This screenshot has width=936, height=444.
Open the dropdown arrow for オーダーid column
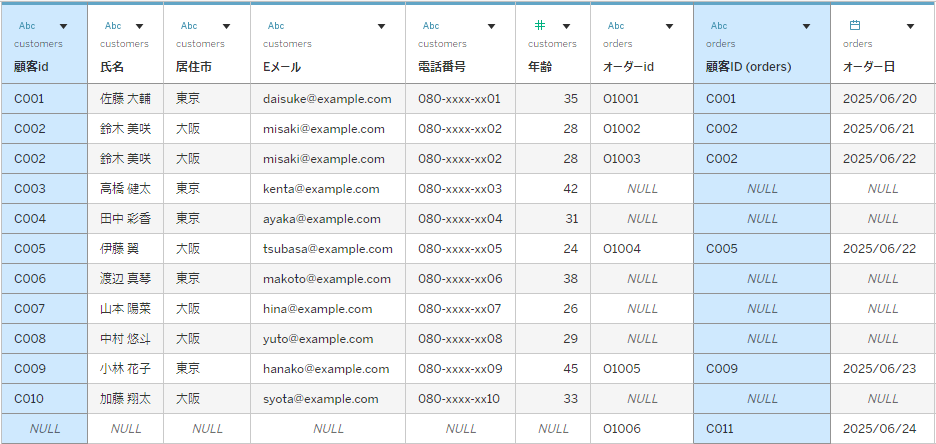[x=669, y=26]
